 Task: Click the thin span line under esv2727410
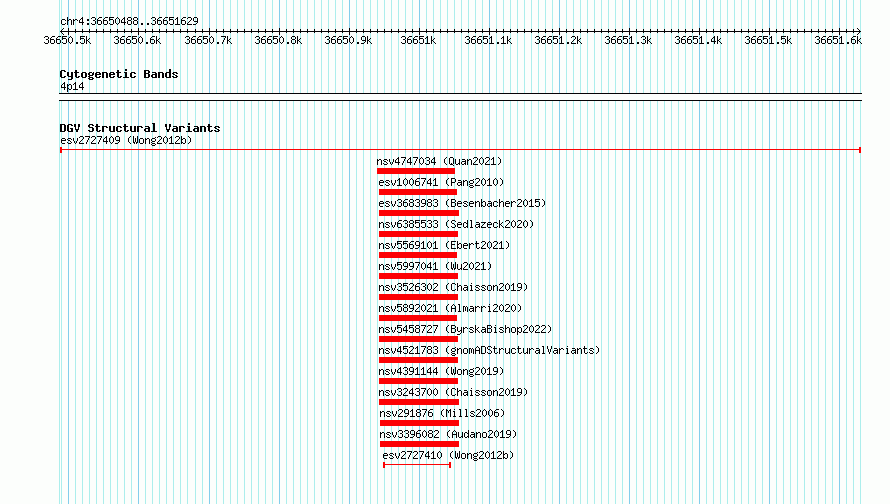(x=417, y=465)
